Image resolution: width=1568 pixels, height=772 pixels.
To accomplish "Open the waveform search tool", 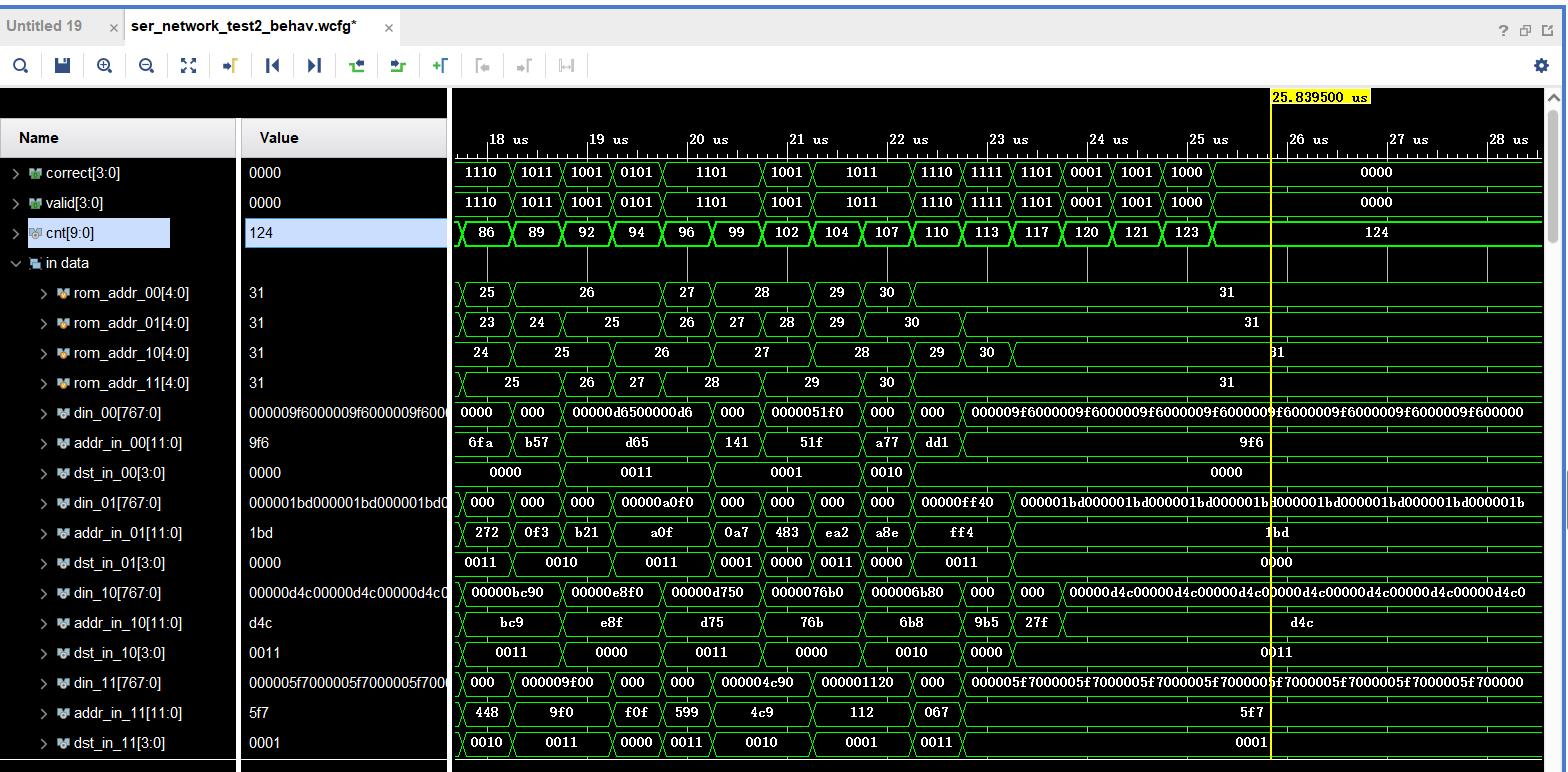I will pyautogui.click(x=20, y=66).
